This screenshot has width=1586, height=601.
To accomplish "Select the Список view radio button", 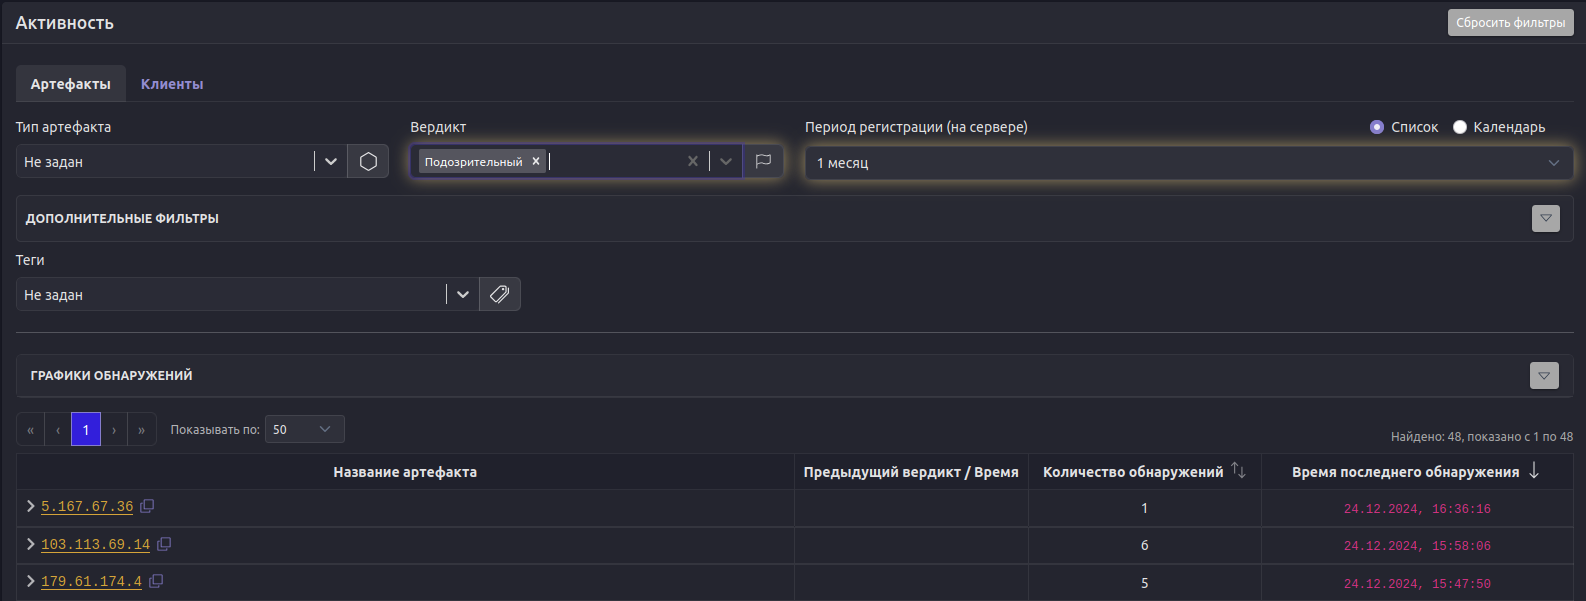I will (1377, 127).
